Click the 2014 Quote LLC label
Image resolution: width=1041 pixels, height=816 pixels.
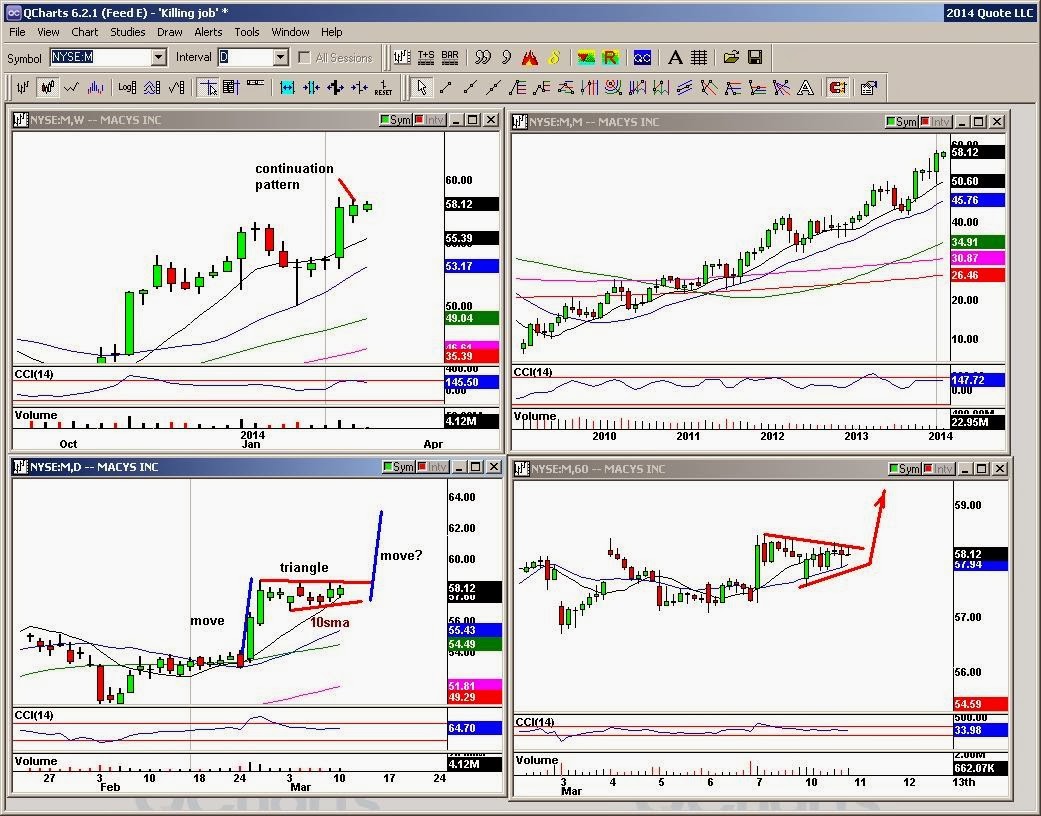pos(989,13)
